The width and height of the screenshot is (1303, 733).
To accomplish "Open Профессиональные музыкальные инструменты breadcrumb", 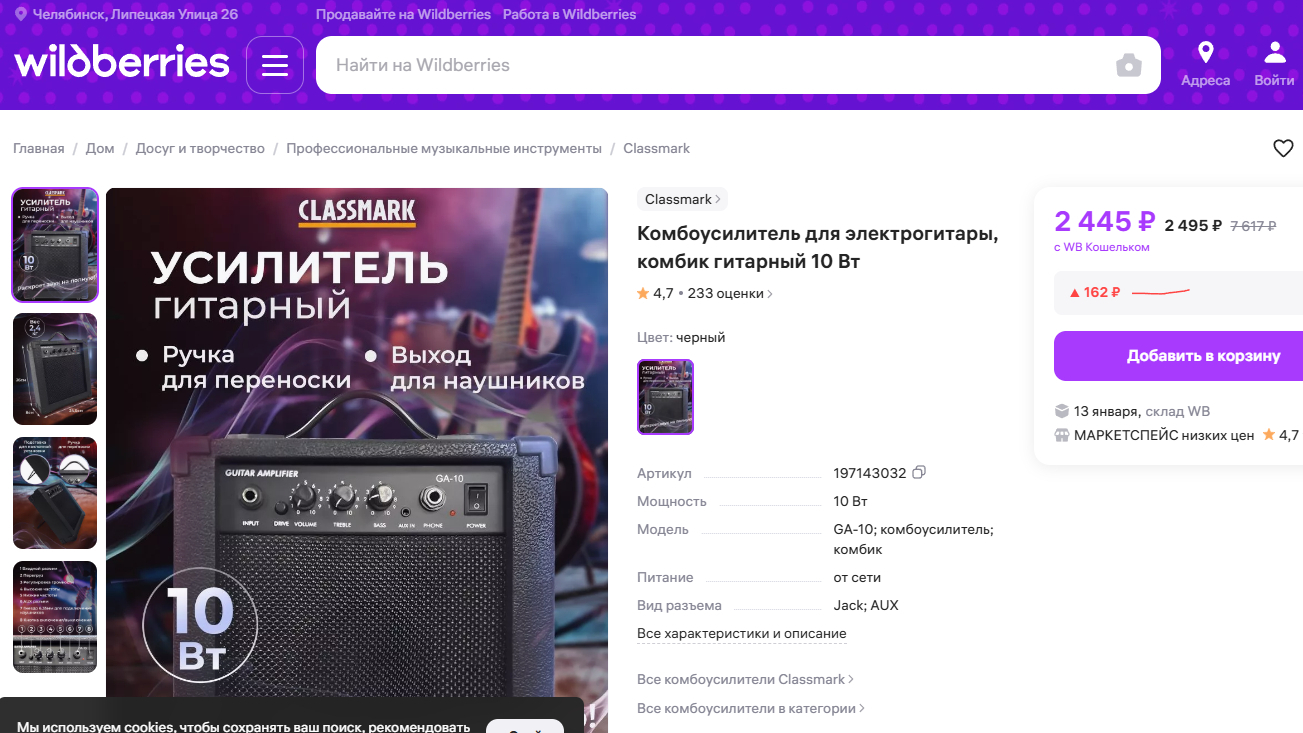I will pos(444,148).
